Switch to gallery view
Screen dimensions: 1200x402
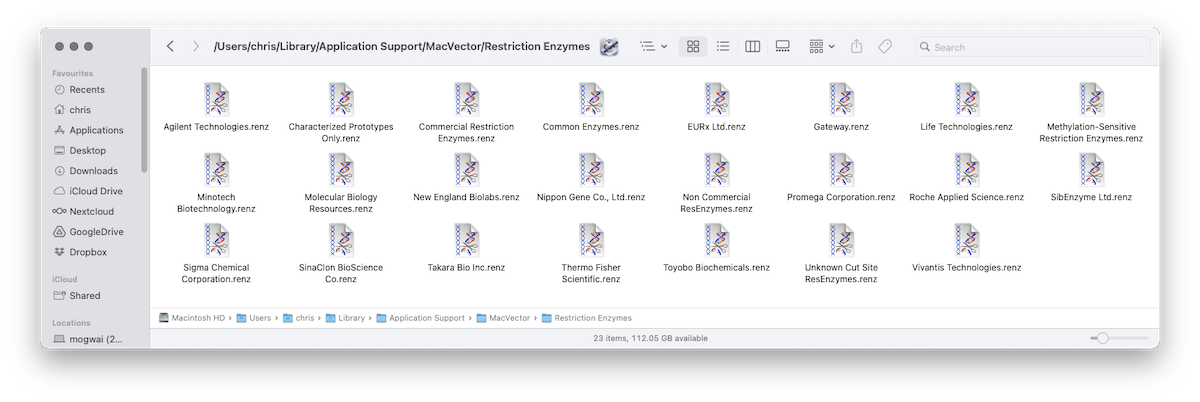[x=783, y=47]
